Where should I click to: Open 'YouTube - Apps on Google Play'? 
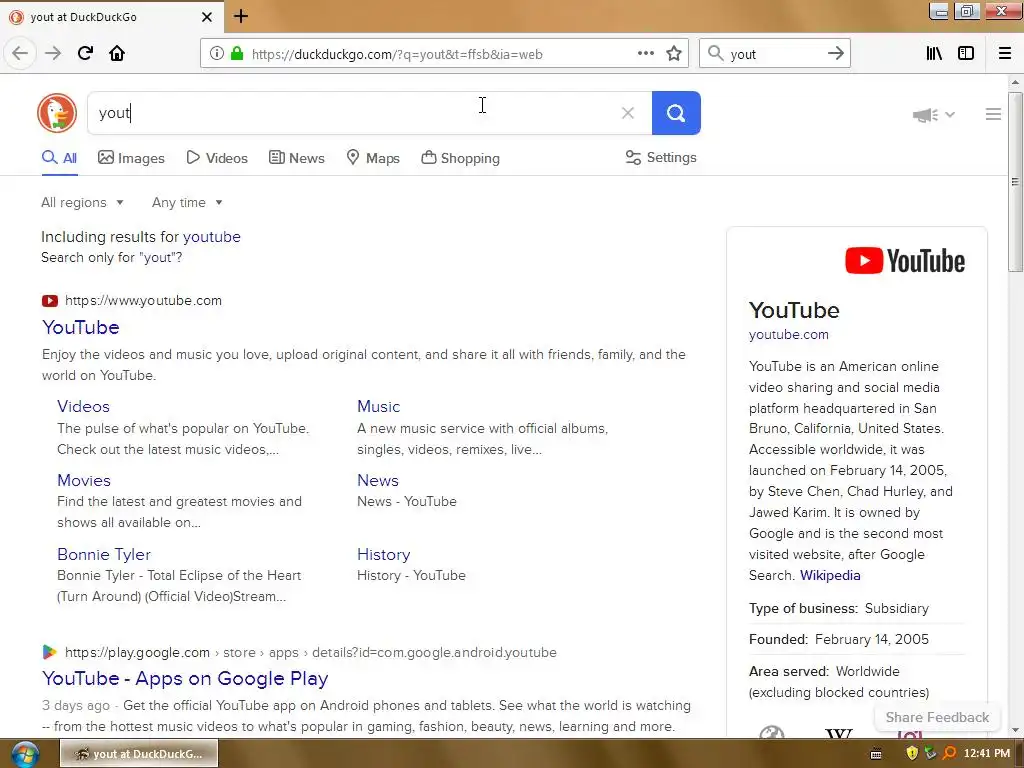pyautogui.click(x=185, y=679)
